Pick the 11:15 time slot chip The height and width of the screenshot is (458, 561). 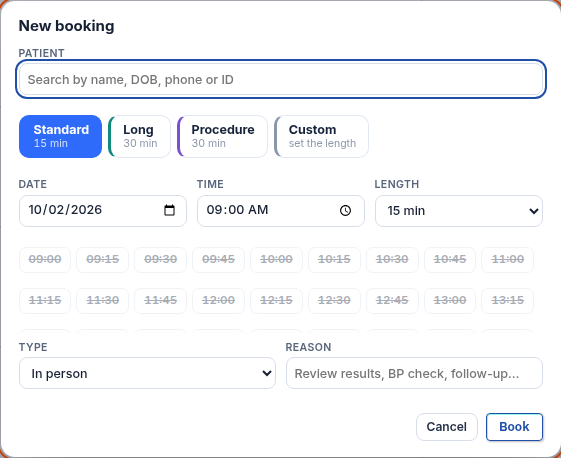pos(45,301)
